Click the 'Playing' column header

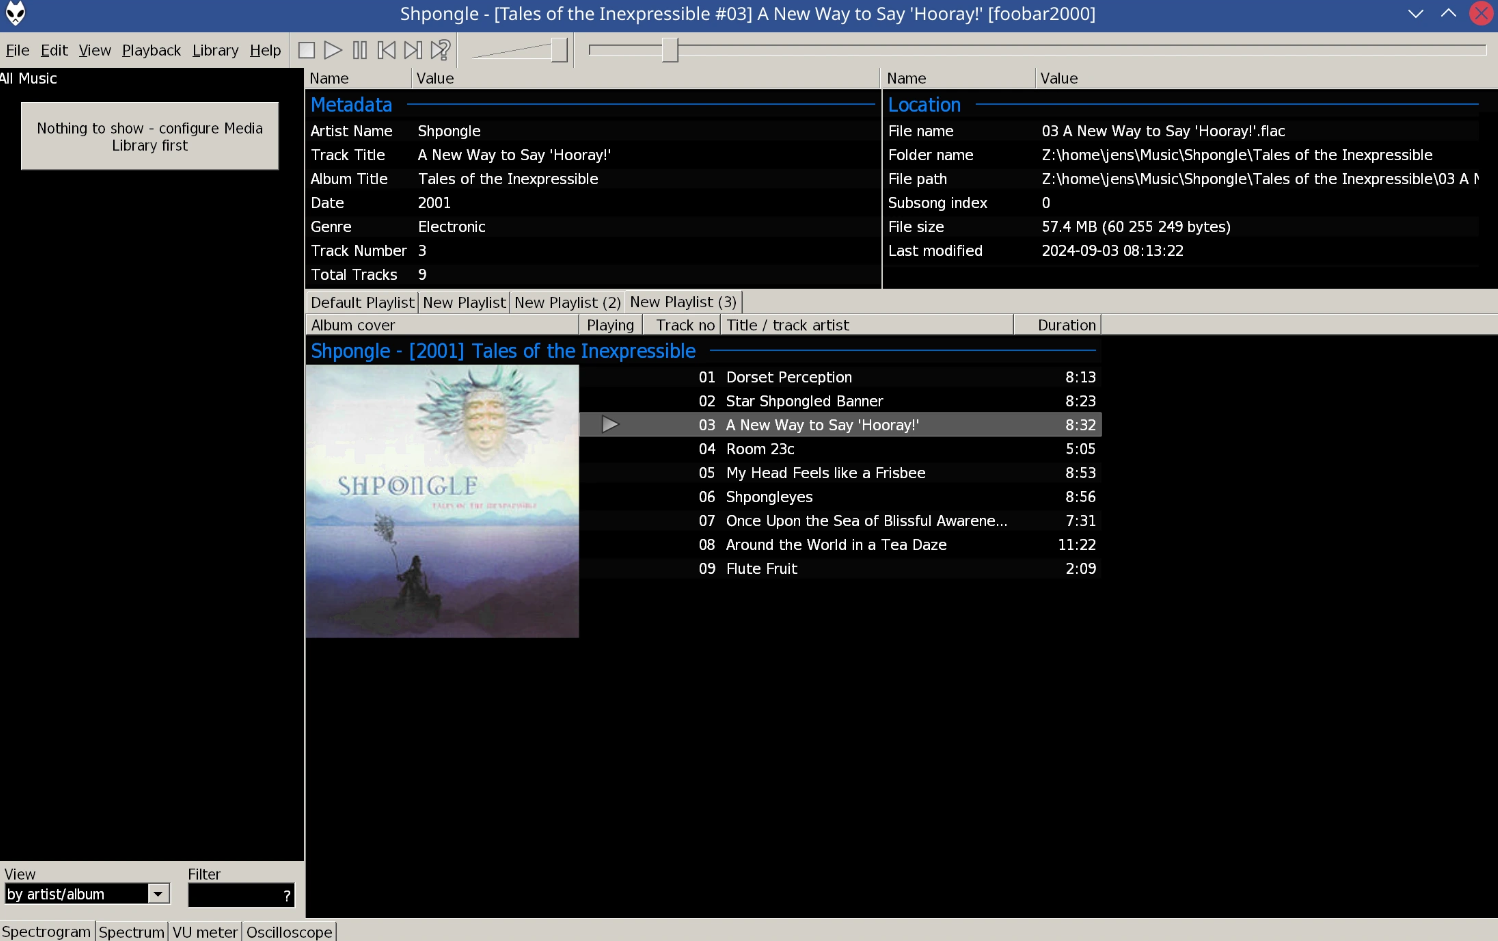610,325
